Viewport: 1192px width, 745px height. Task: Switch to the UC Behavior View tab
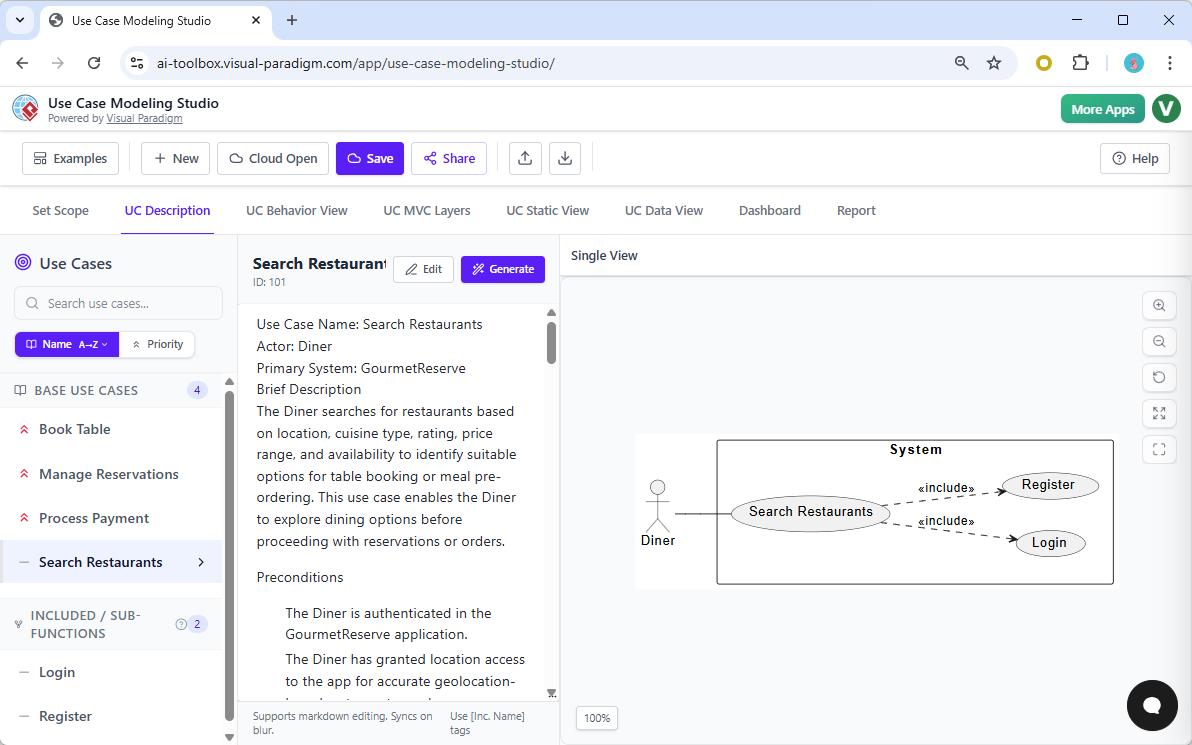coord(296,210)
